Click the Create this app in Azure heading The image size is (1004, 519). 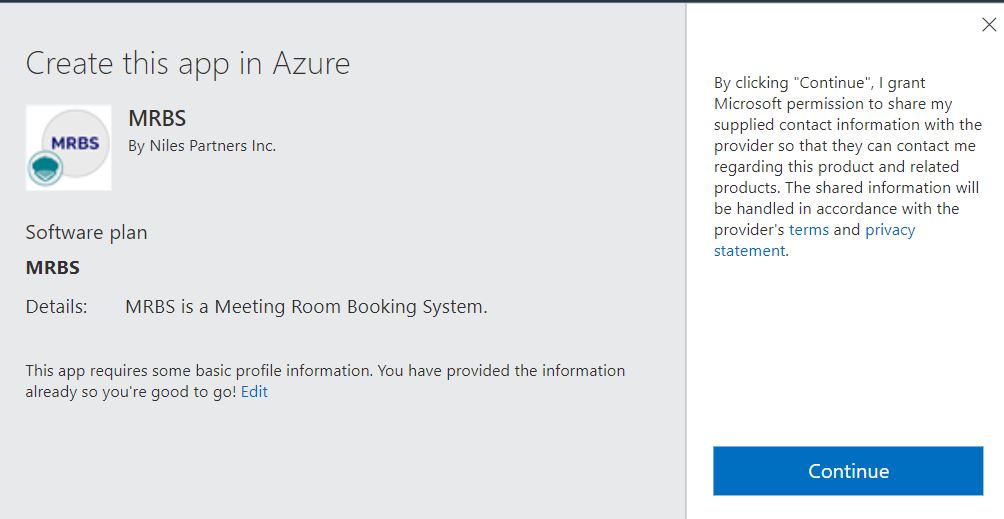(x=188, y=64)
